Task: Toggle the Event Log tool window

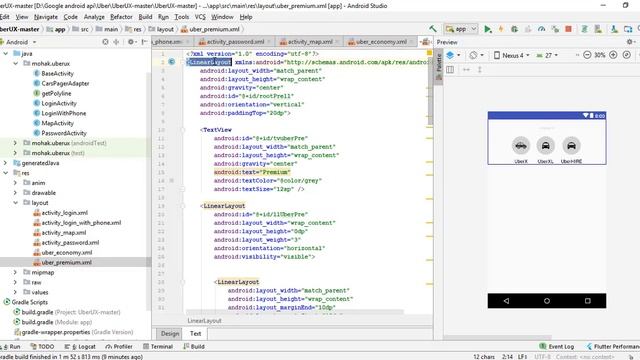Action: [x=557, y=347]
